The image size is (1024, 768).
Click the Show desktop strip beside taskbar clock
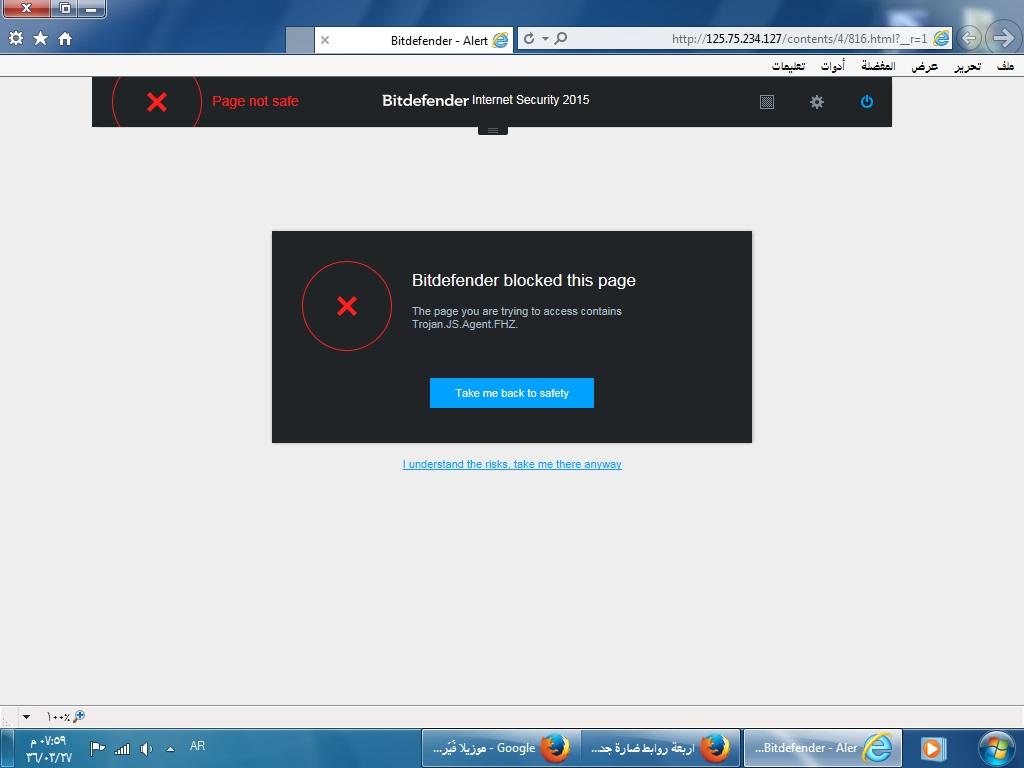(6, 748)
